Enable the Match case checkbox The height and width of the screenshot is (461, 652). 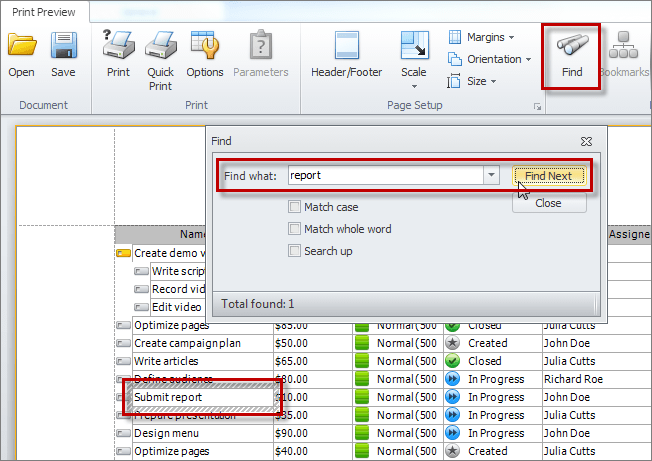[295, 207]
